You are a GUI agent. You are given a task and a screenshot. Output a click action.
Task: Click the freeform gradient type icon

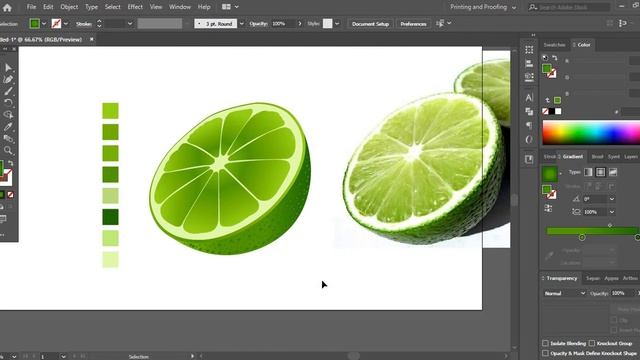pyautogui.click(x=613, y=172)
